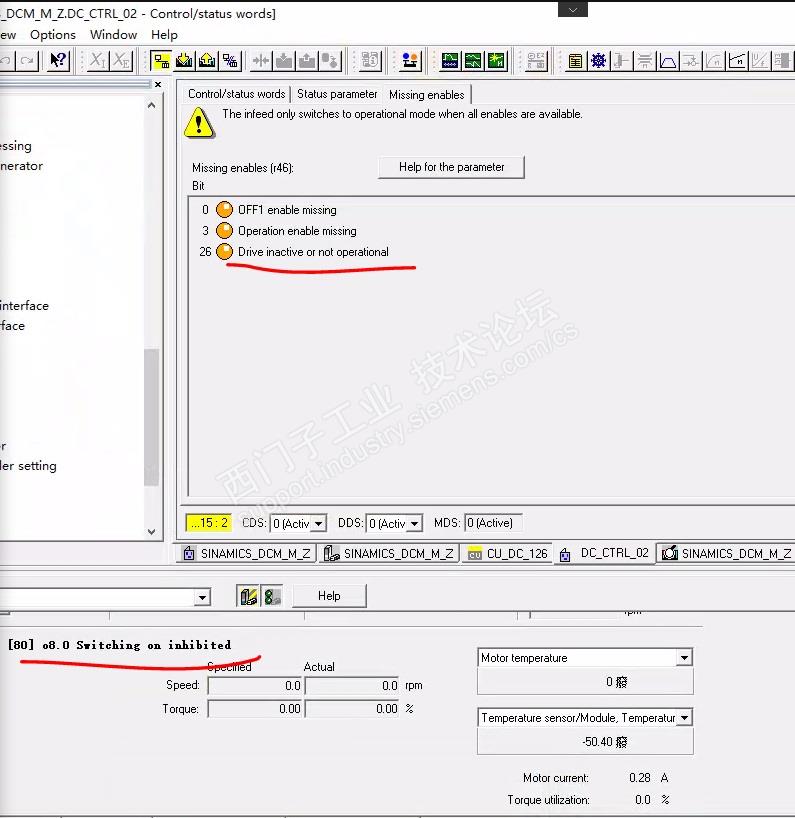This screenshot has height=818, width=795.
Task: Click the blue gear commissioning icon
Action: 598,61
